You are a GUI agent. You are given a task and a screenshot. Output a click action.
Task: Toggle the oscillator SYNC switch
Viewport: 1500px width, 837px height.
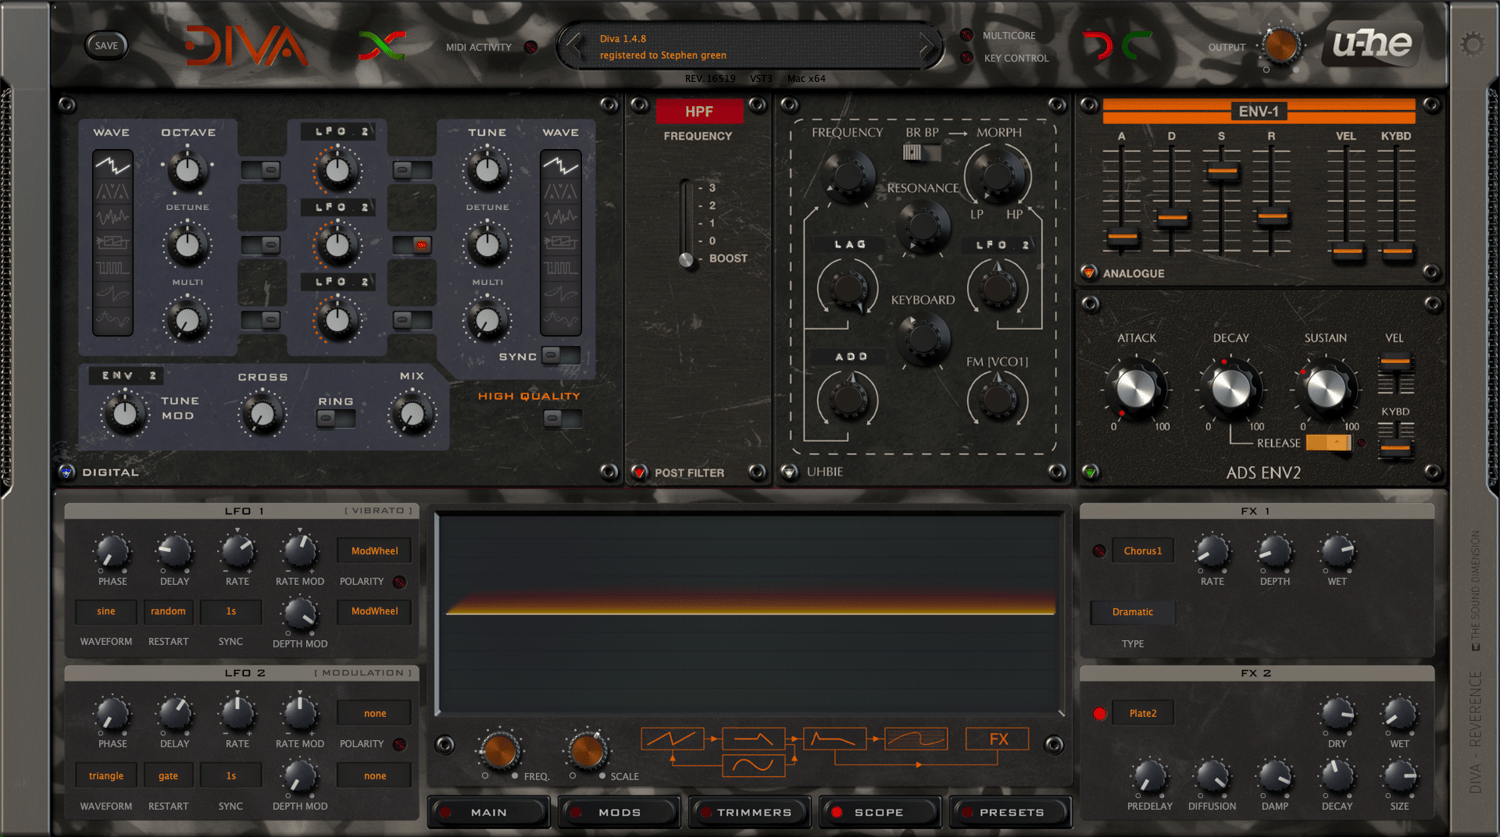pos(560,355)
